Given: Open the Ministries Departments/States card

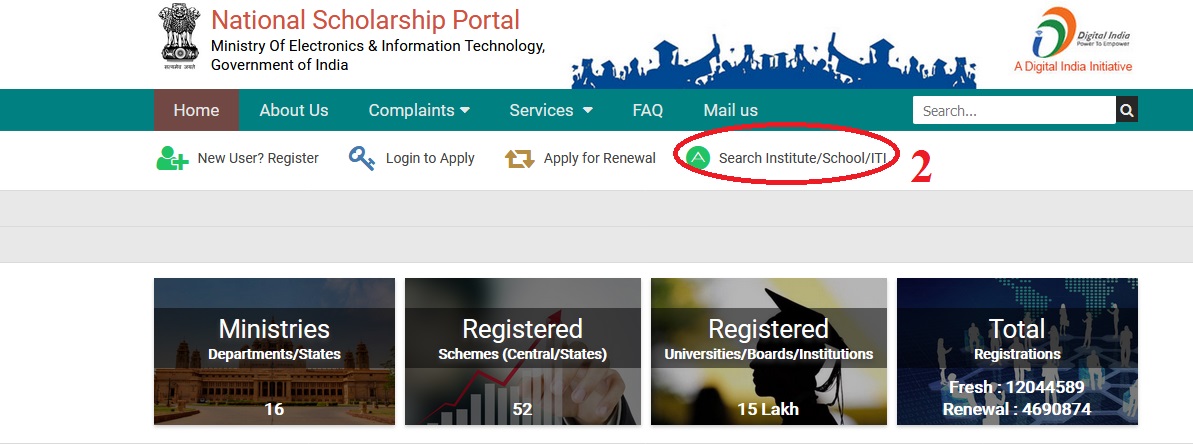Looking at the screenshot, I should click(274, 351).
